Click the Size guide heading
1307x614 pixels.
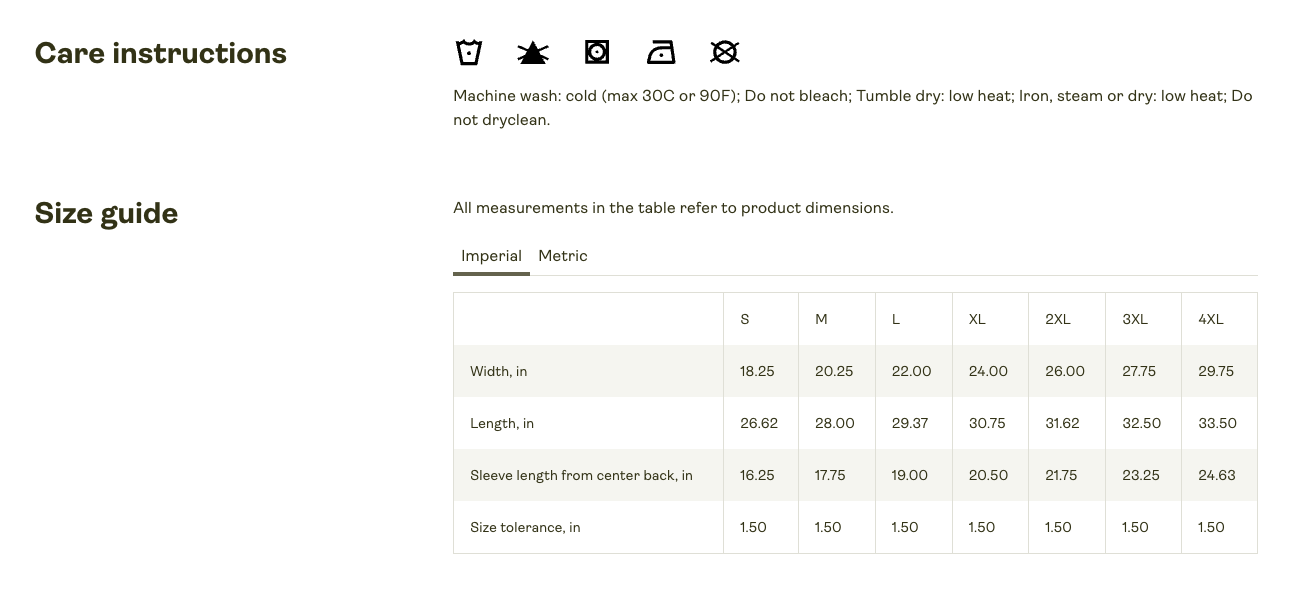[x=106, y=214]
